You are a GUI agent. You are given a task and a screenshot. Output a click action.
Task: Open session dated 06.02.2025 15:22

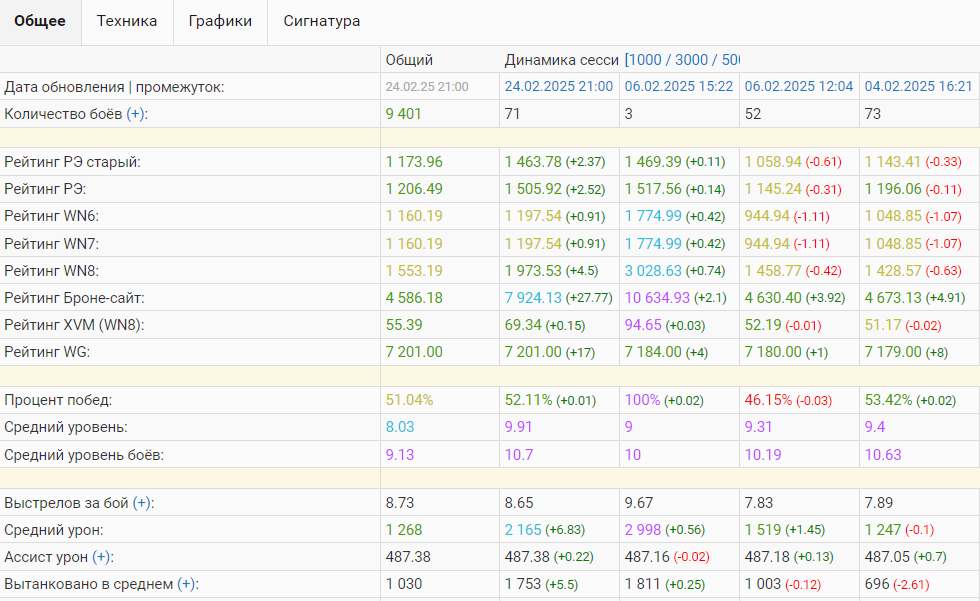(x=678, y=87)
